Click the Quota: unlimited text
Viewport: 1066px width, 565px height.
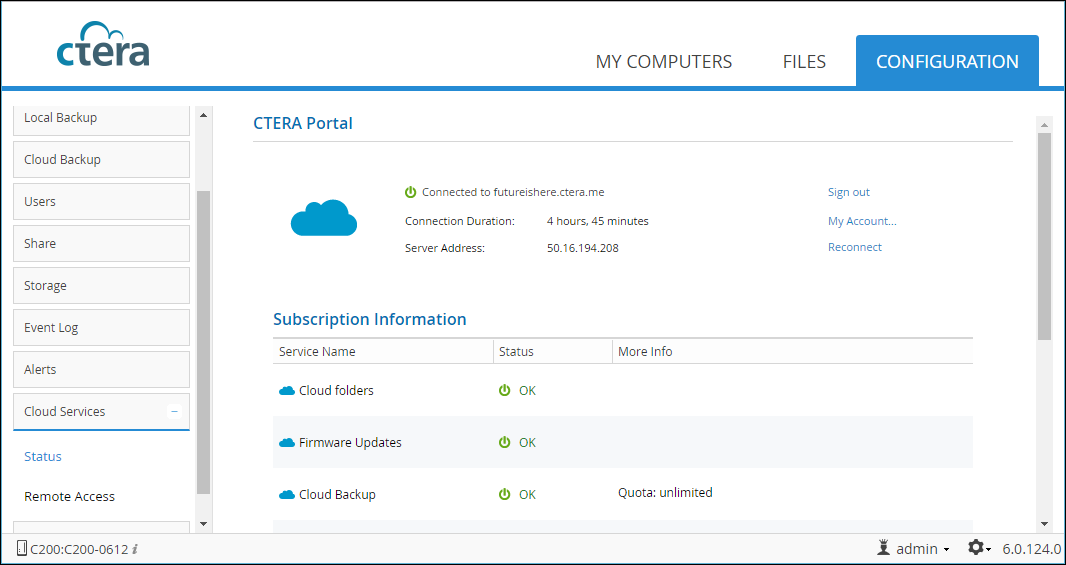coord(665,492)
